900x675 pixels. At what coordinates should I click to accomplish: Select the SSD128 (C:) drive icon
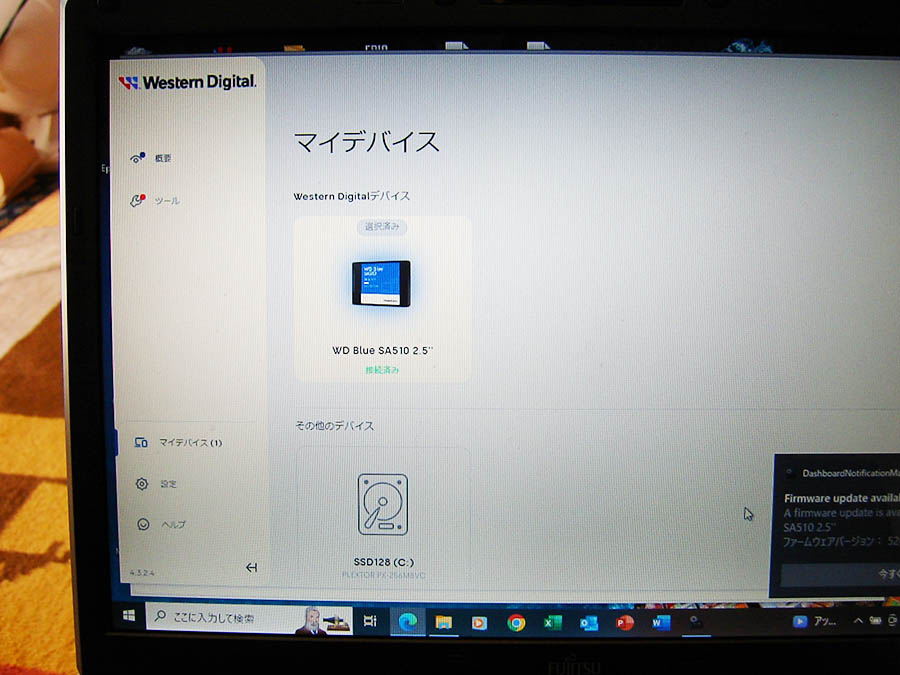point(382,504)
